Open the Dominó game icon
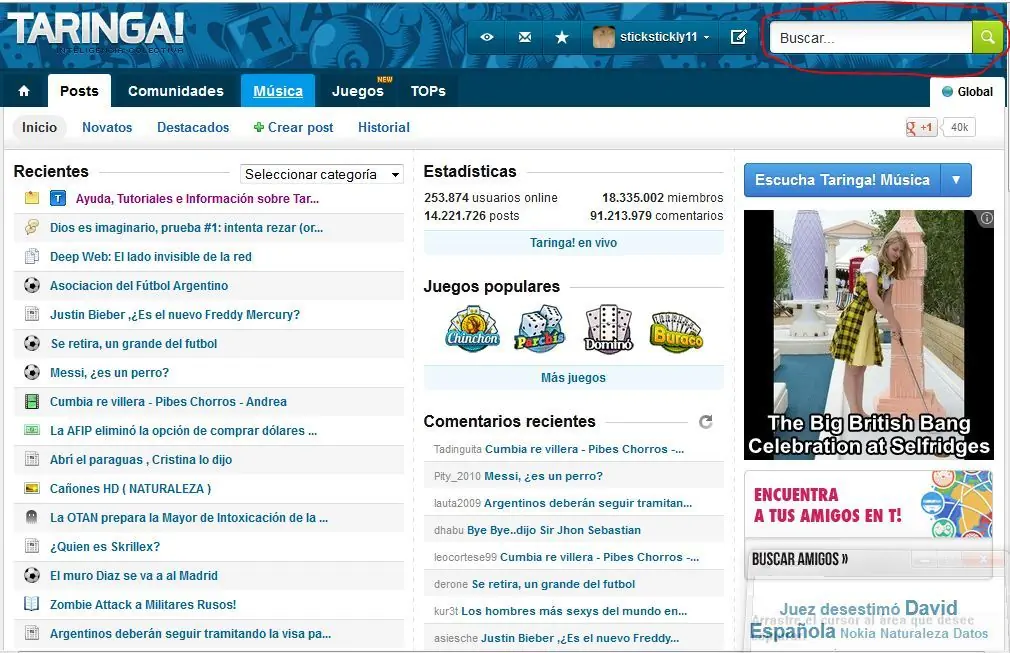Viewport: 1010px width, 653px height. (609, 329)
